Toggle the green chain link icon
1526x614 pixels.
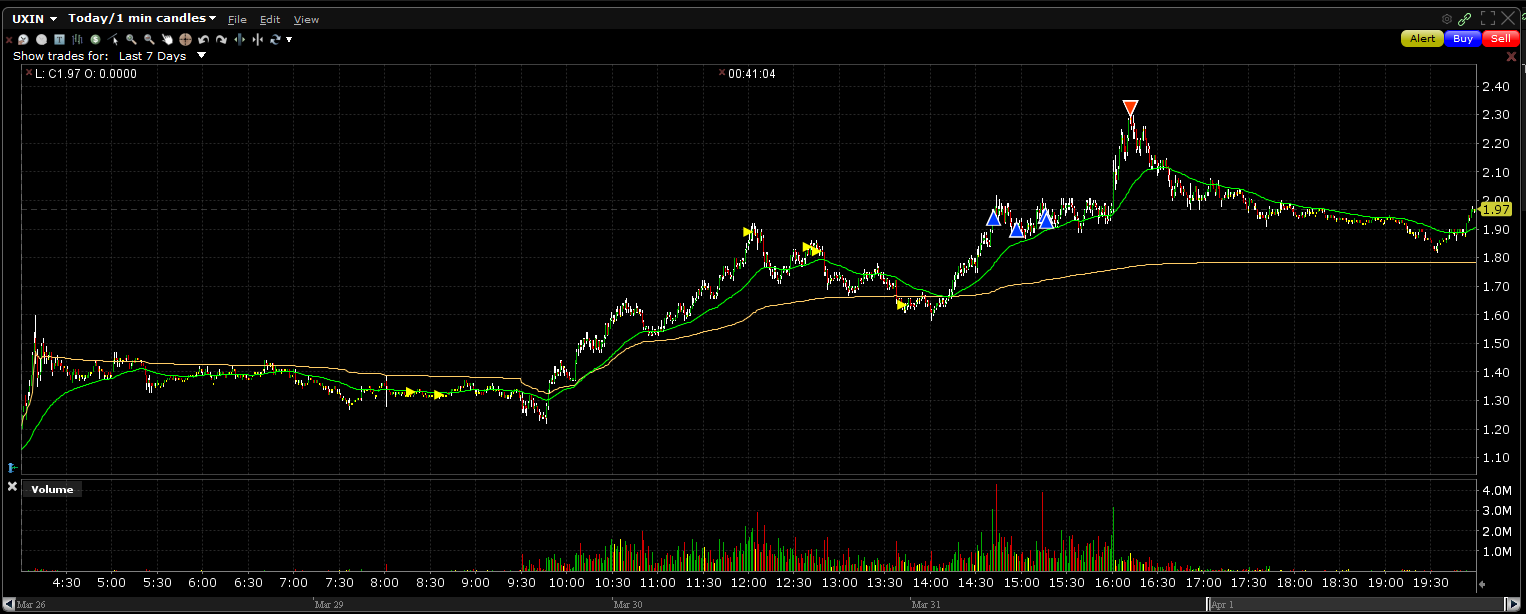pyautogui.click(x=1464, y=19)
